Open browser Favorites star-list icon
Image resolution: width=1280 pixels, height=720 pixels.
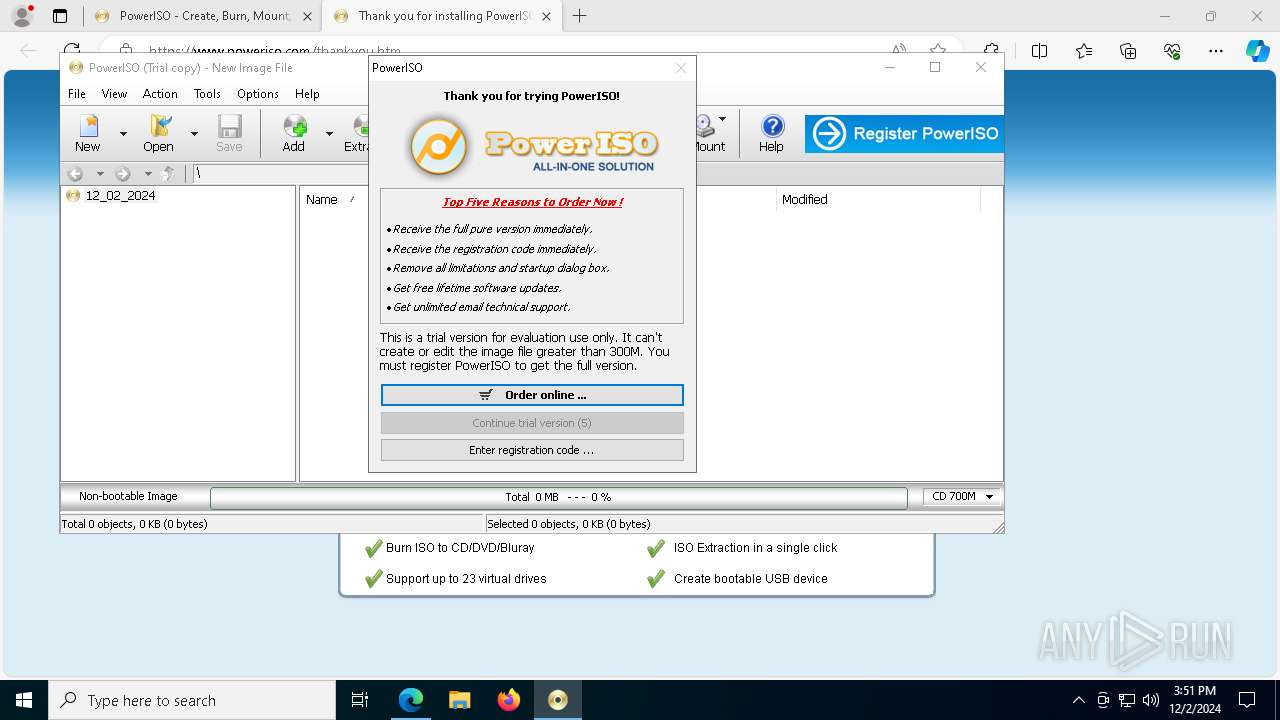coord(1084,51)
